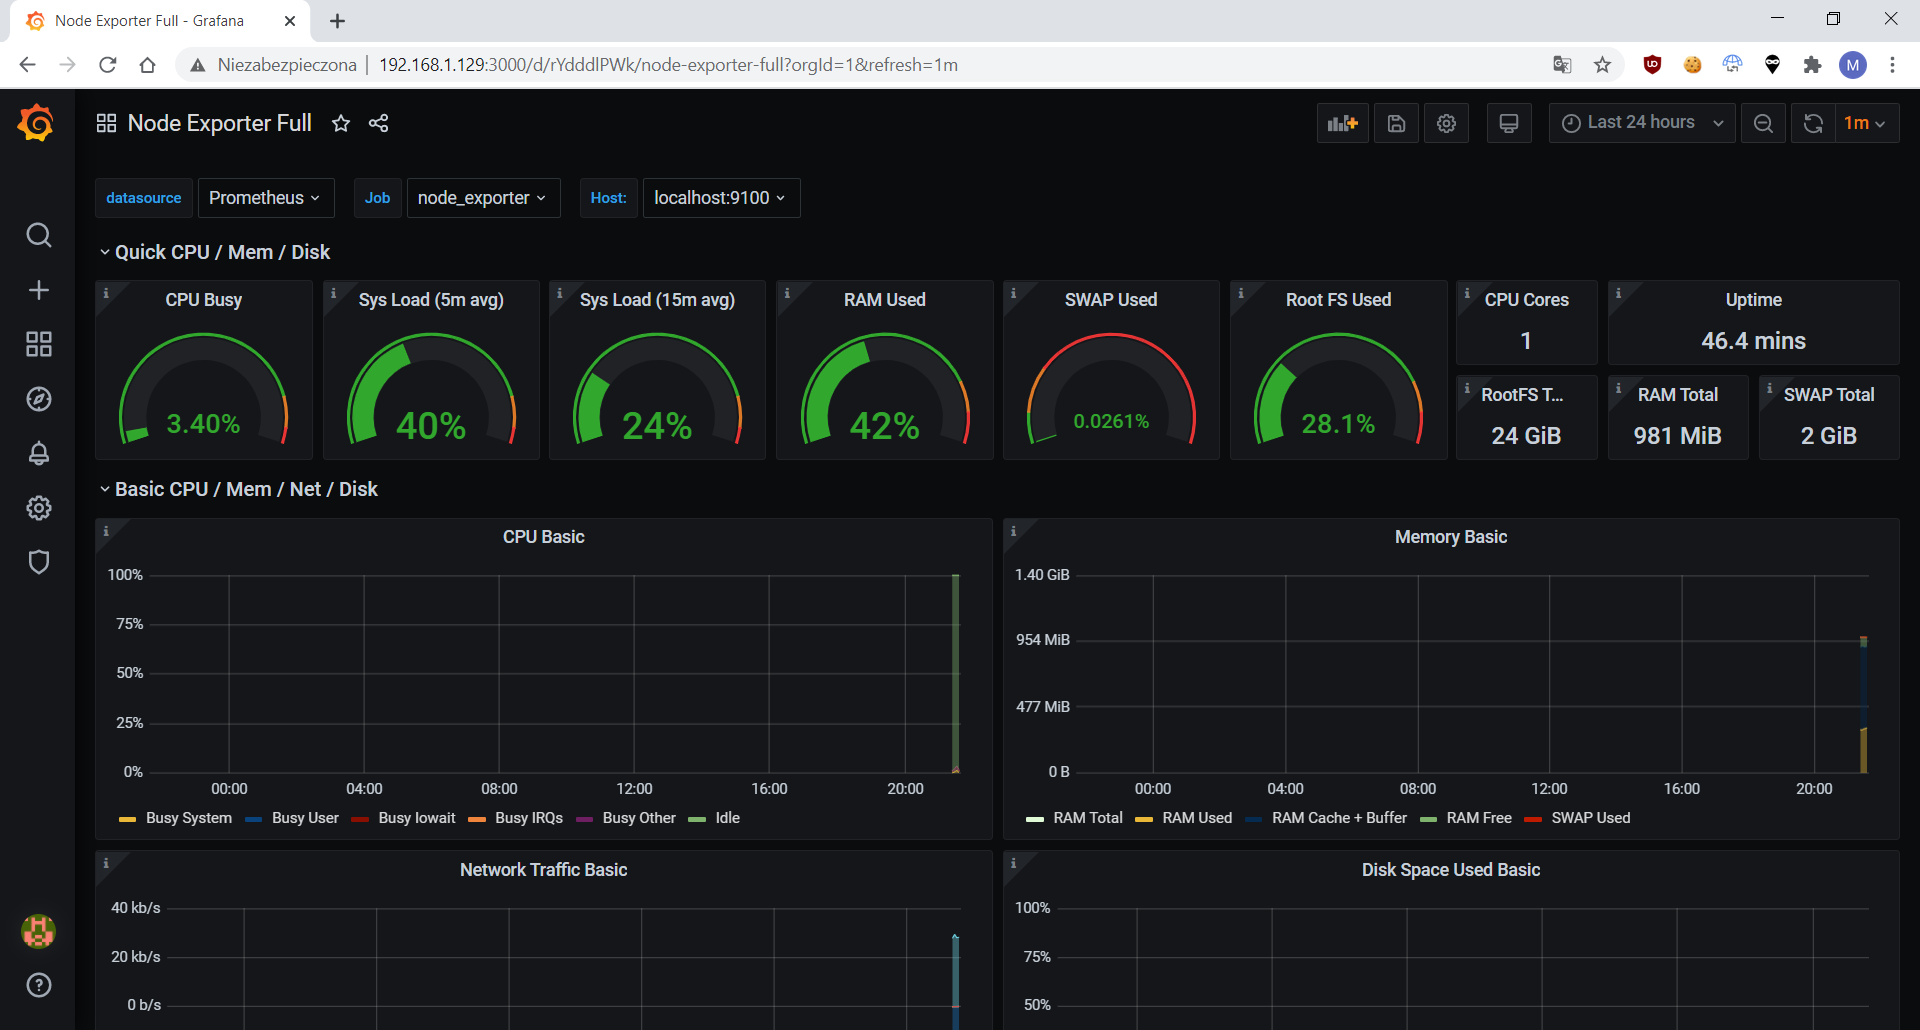
Task: Toggle Idle series in CPU legend
Action: point(728,818)
